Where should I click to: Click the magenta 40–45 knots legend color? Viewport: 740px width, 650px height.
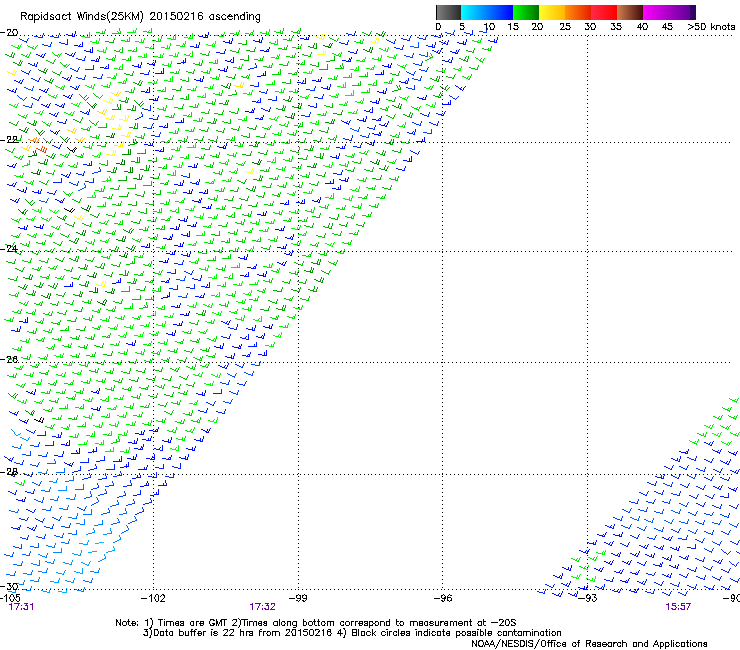pyautogui.click(x=656, y=12)
